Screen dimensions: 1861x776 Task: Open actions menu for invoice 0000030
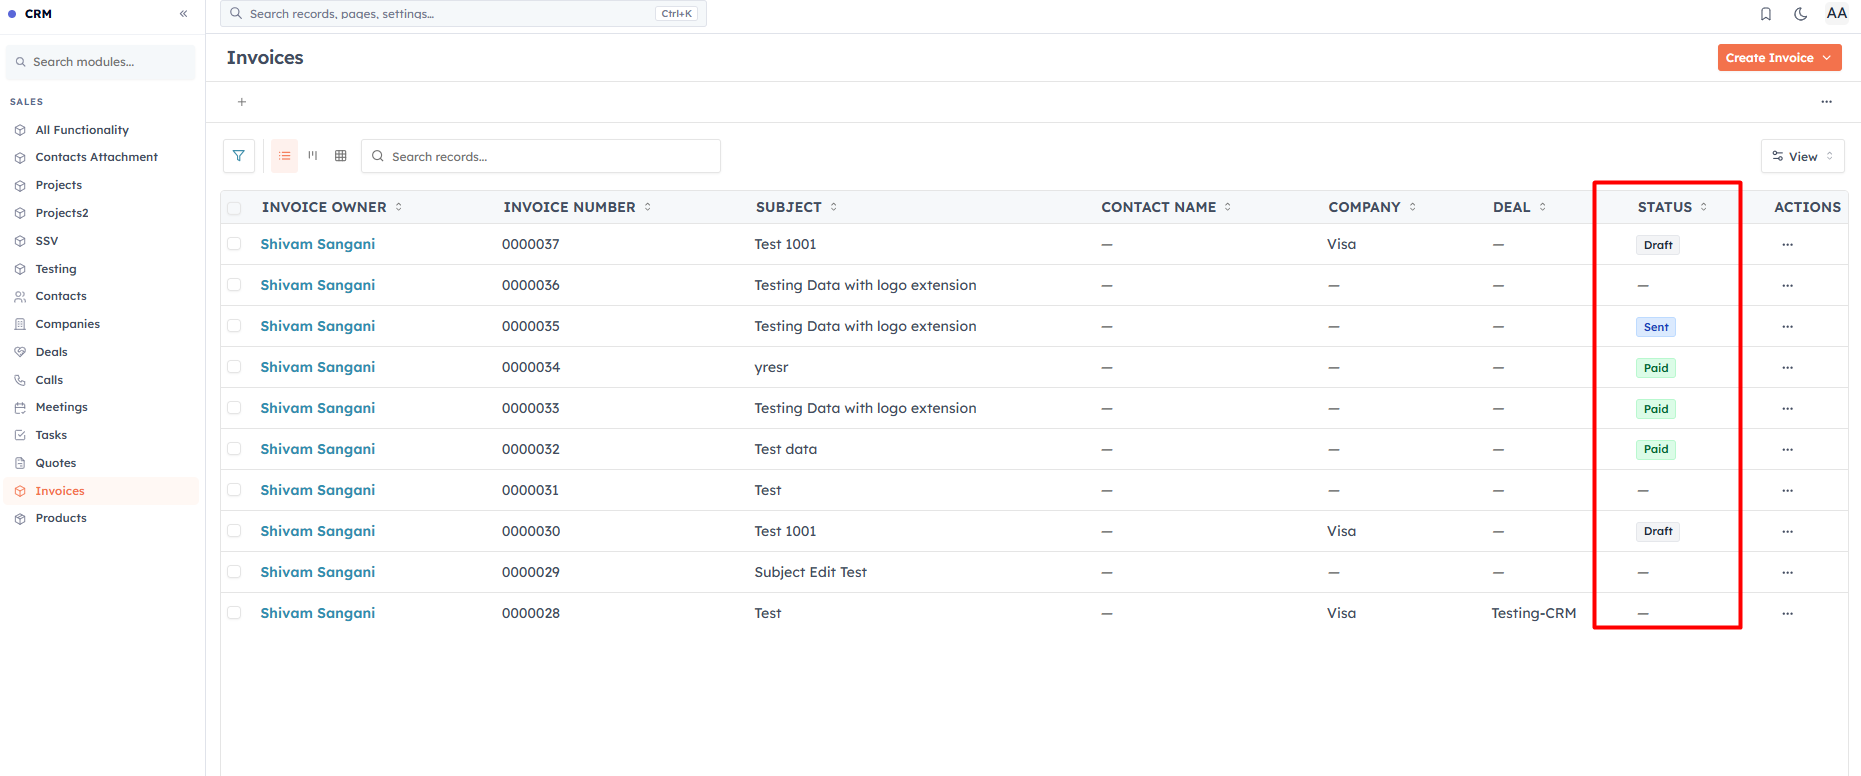1787,532
